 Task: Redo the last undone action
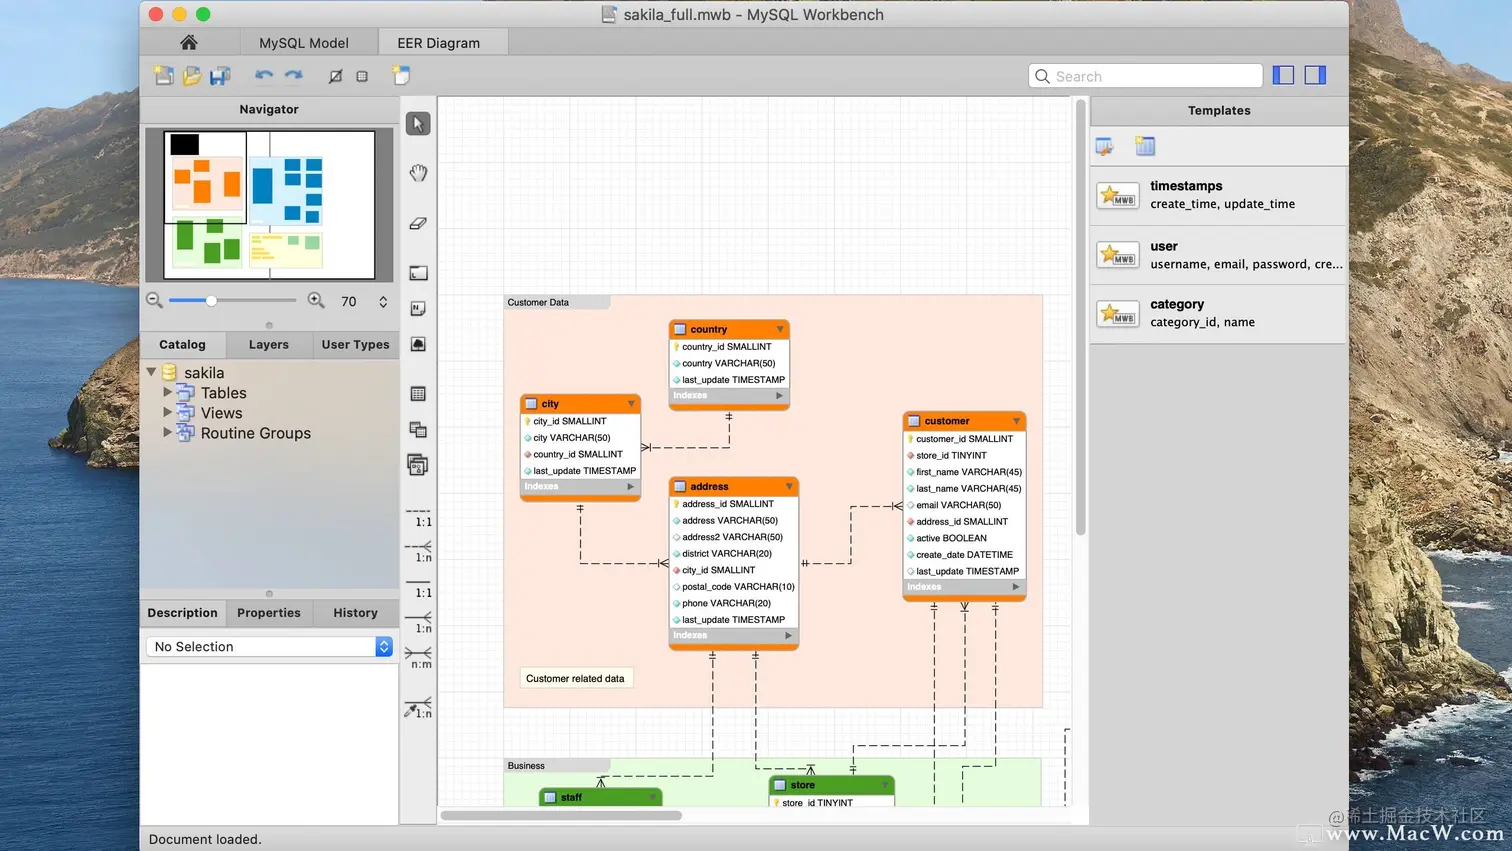click(x=294, y=76)
